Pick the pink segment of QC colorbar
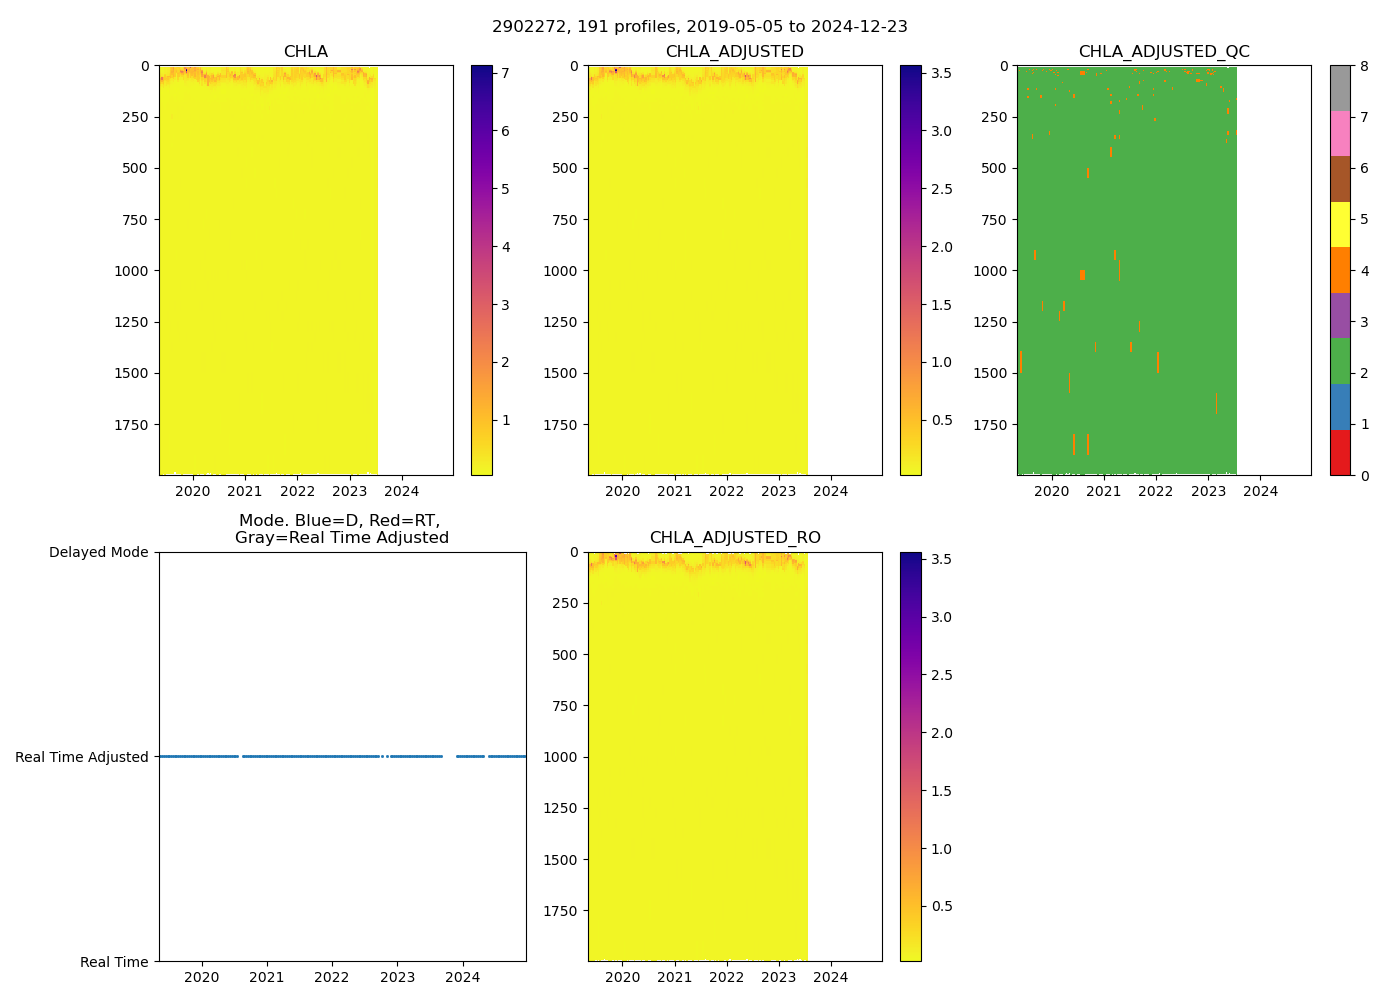The height and width of the screenshot is (1000, 1400). coord(1340,133)
